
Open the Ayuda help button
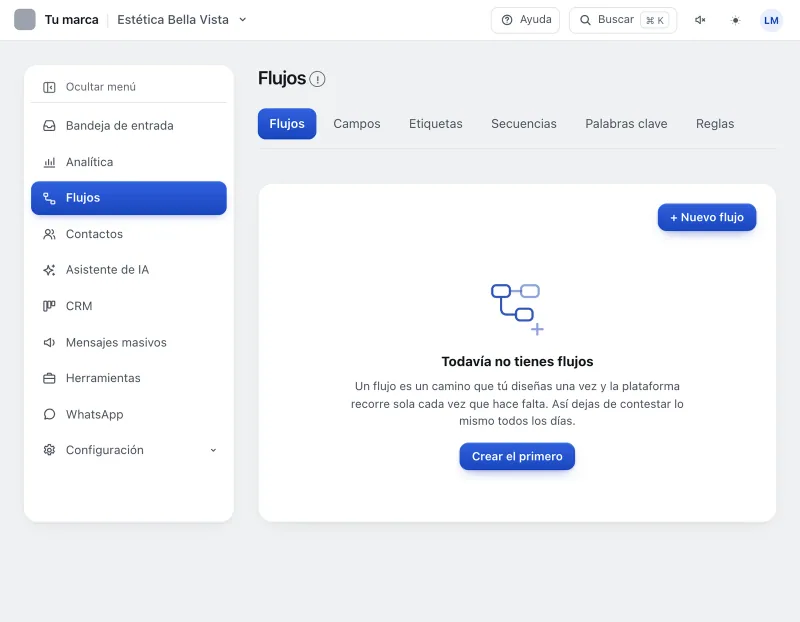(525, 20)
